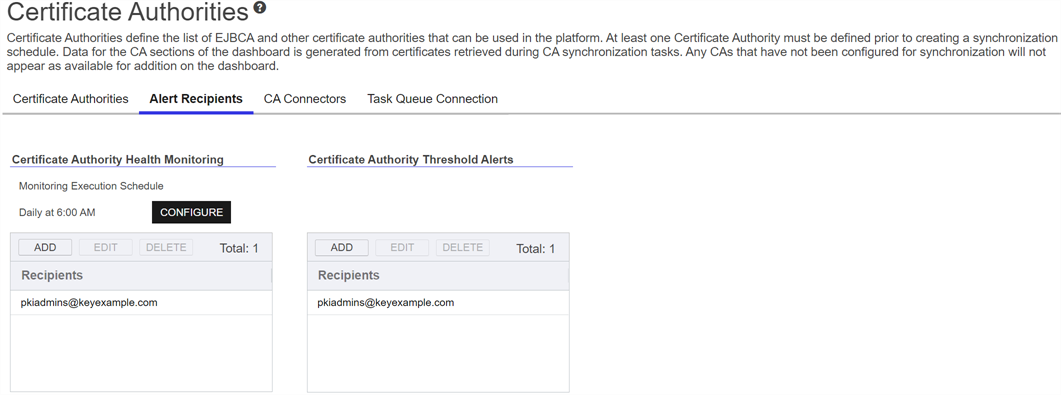Select the Alert Recipients tab
Screen dimensions: 1061x395
[196, 99]
